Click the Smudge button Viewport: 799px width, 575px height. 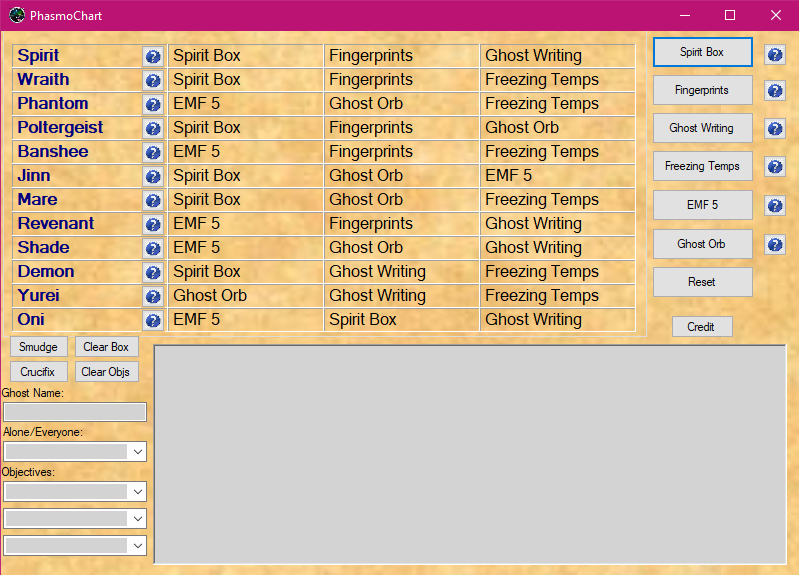click(x=39, y=347)
